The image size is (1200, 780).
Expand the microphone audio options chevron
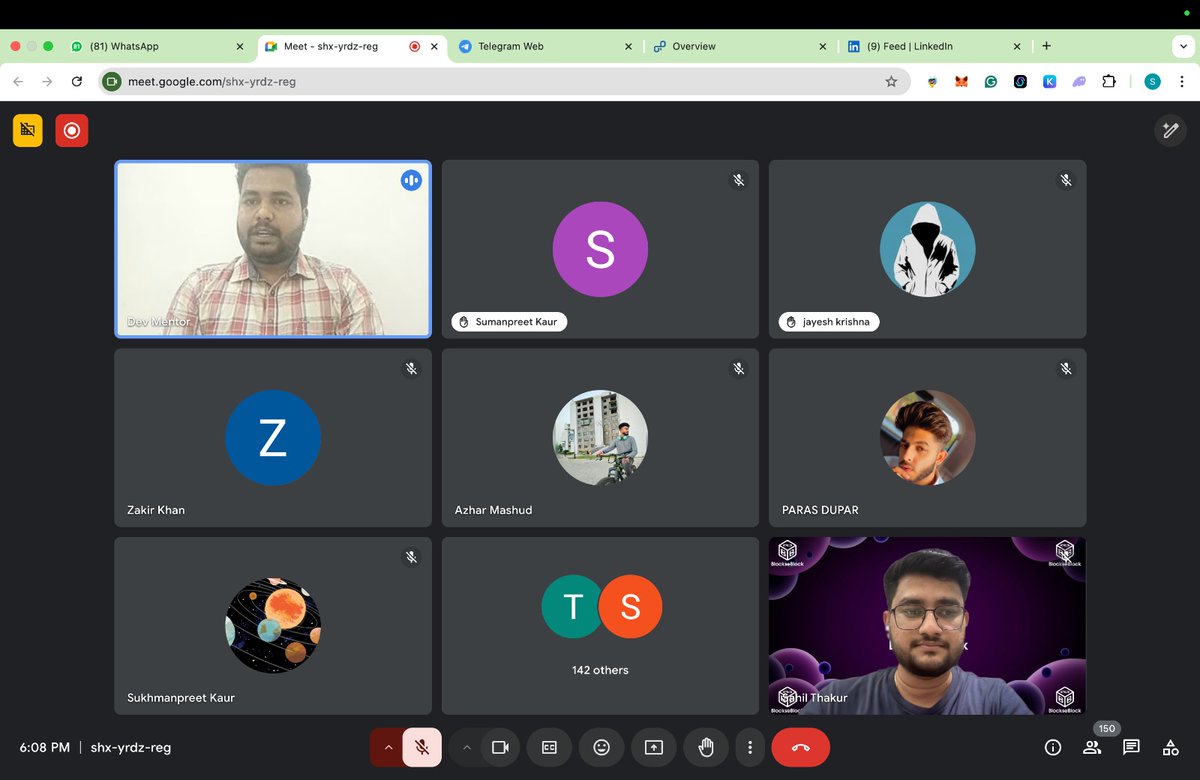pyautogui.click(x=388, y=747)
